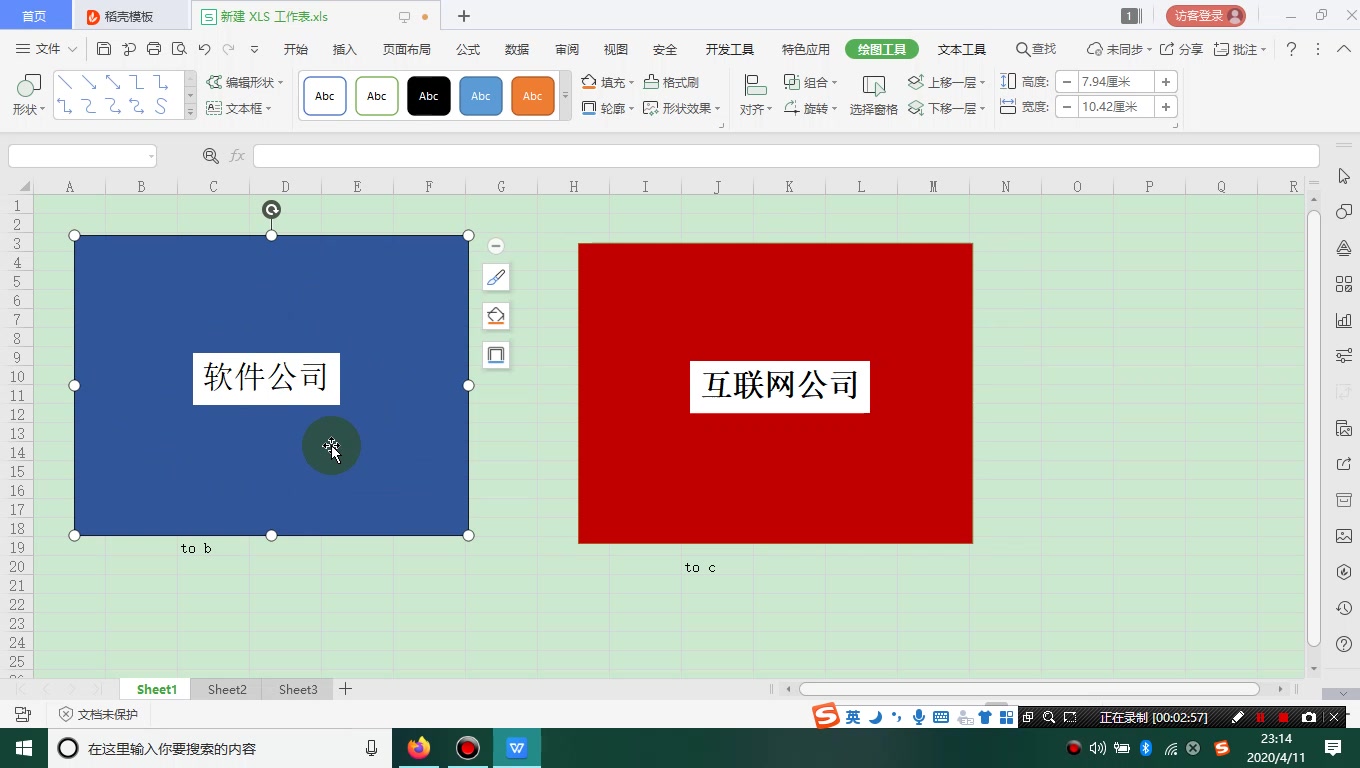Click the Save icon in quick toolbar

(104, 49)
